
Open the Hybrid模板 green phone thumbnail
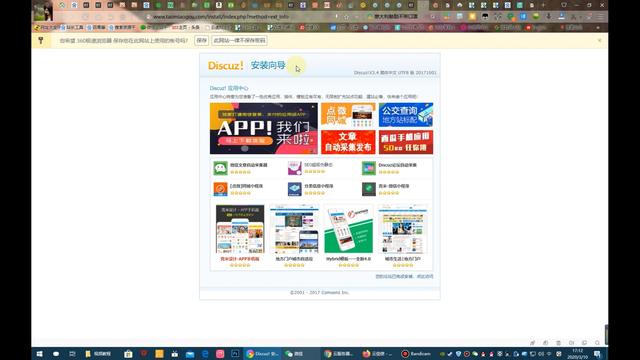click(349, 229)
